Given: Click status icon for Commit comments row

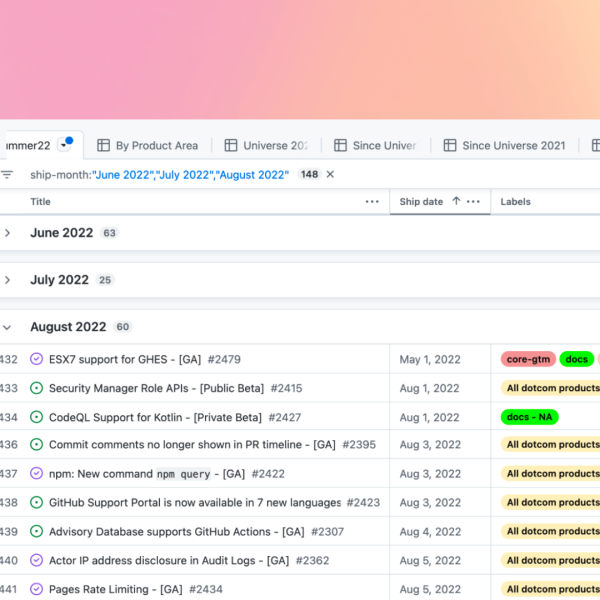Looking at the screenshot, I should click(x=36, y=444).
